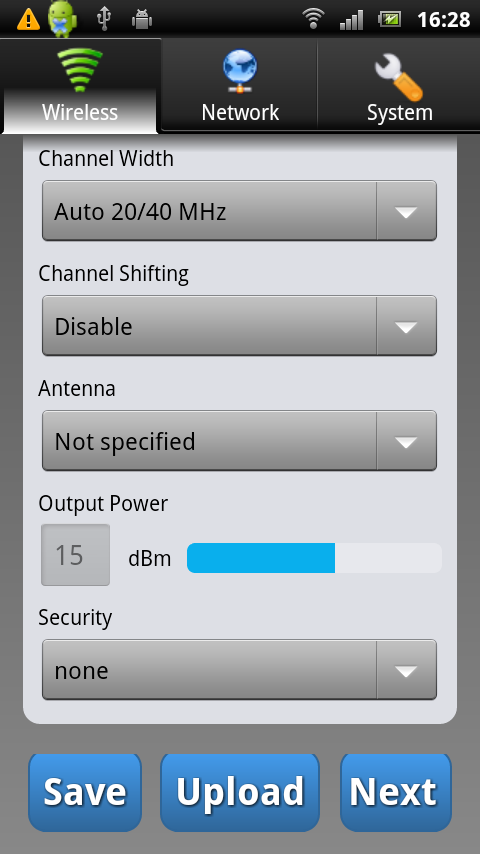
Task: Adjust the Output Power blue slider
Action: click(x=314, y=558)
